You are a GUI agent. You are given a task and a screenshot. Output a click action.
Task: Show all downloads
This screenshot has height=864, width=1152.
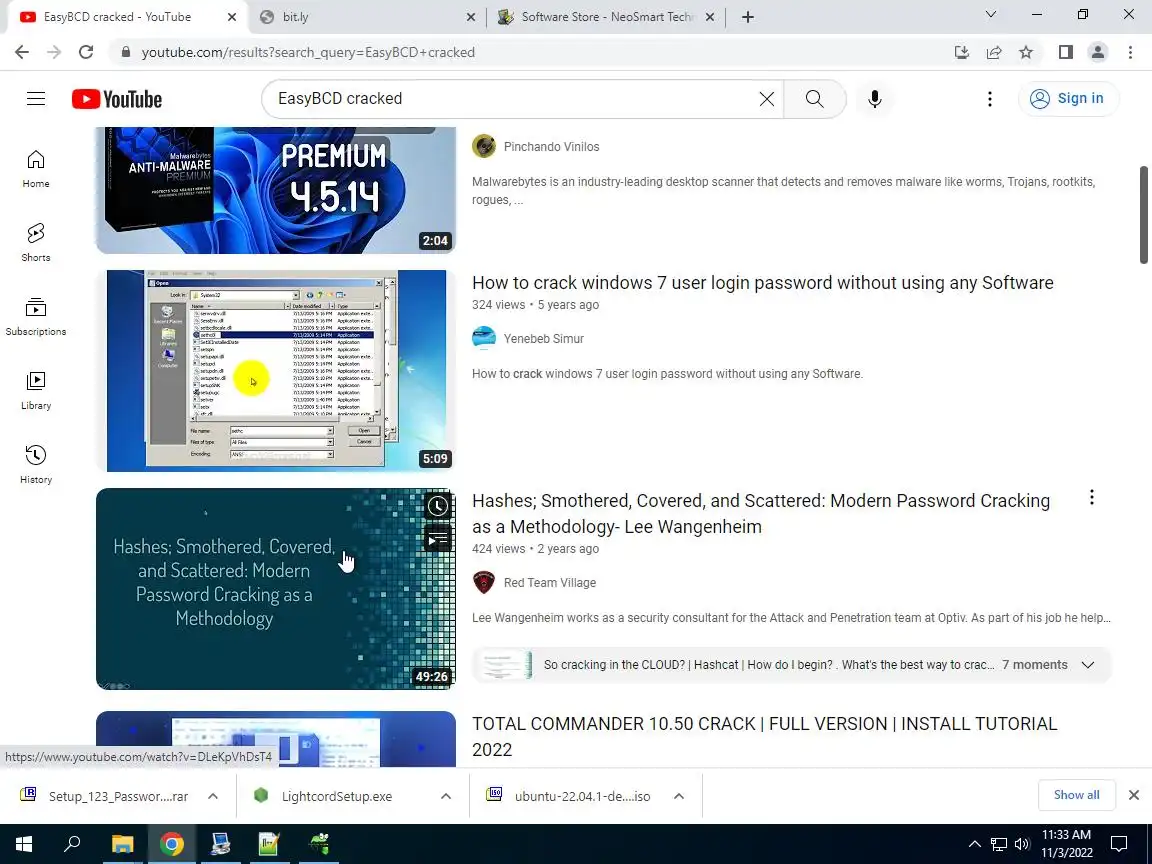(x=1076, y=795)
